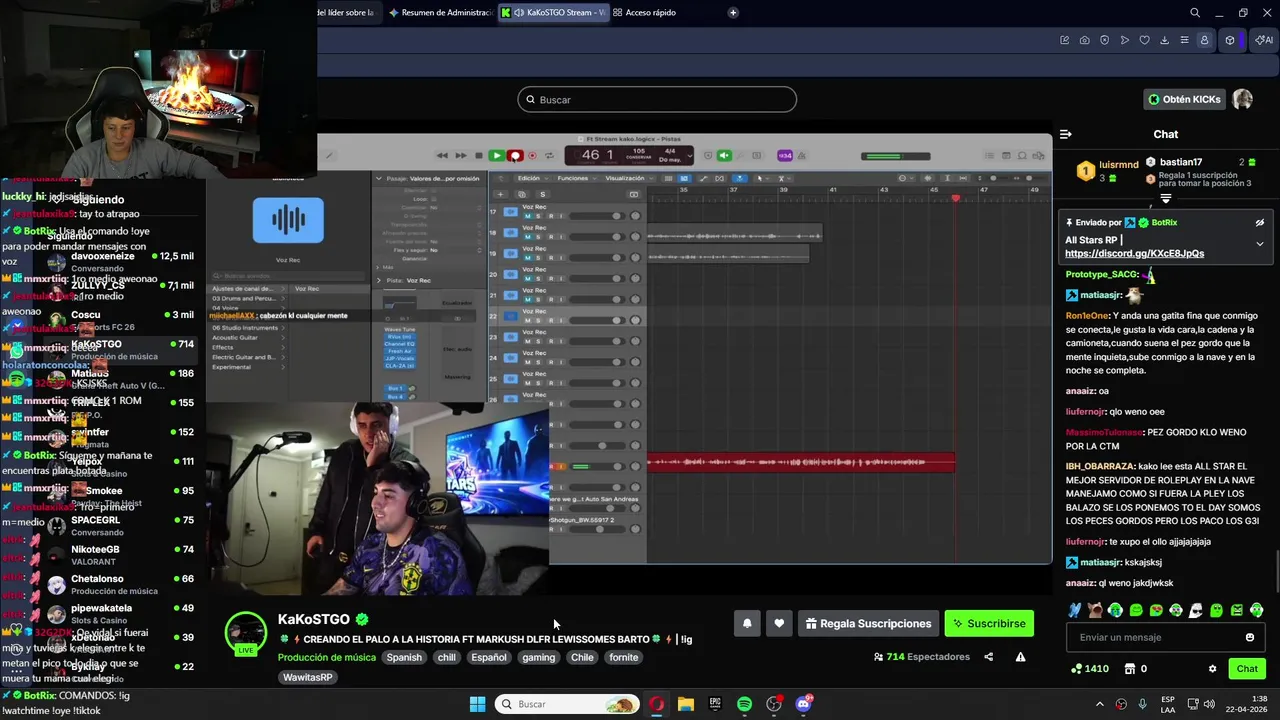Click the report warning triangle icon
Viewport: 1280px width, 720px height.
(1020, 657)
